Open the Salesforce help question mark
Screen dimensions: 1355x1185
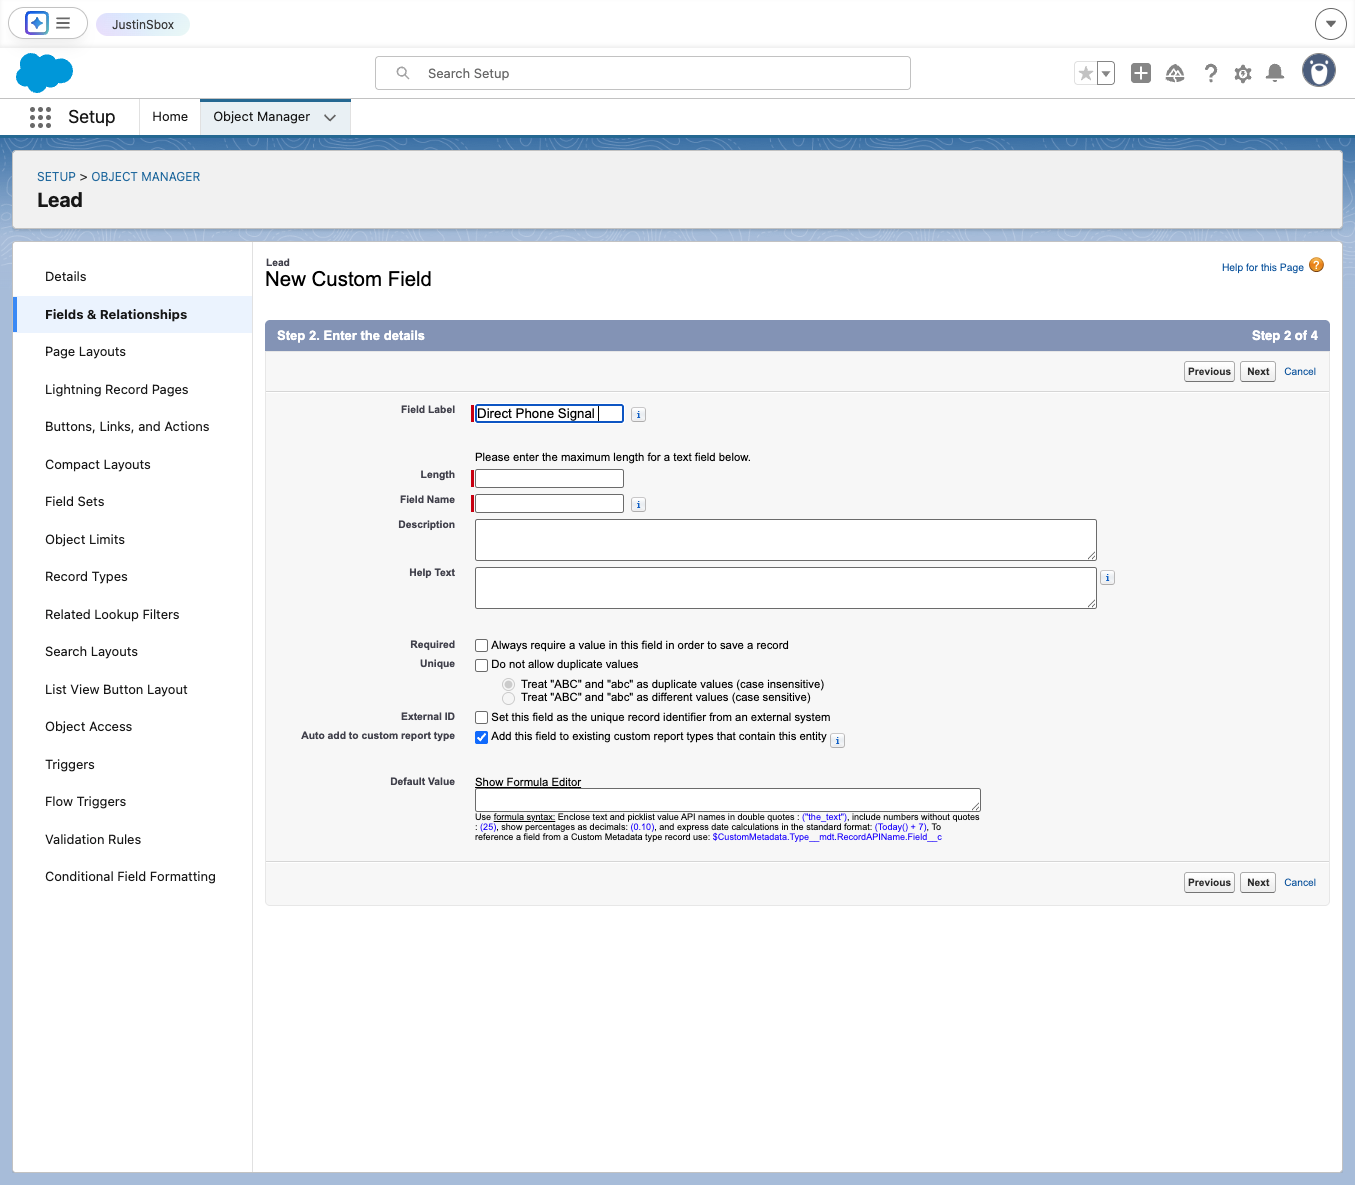(x=1210, y=73)
